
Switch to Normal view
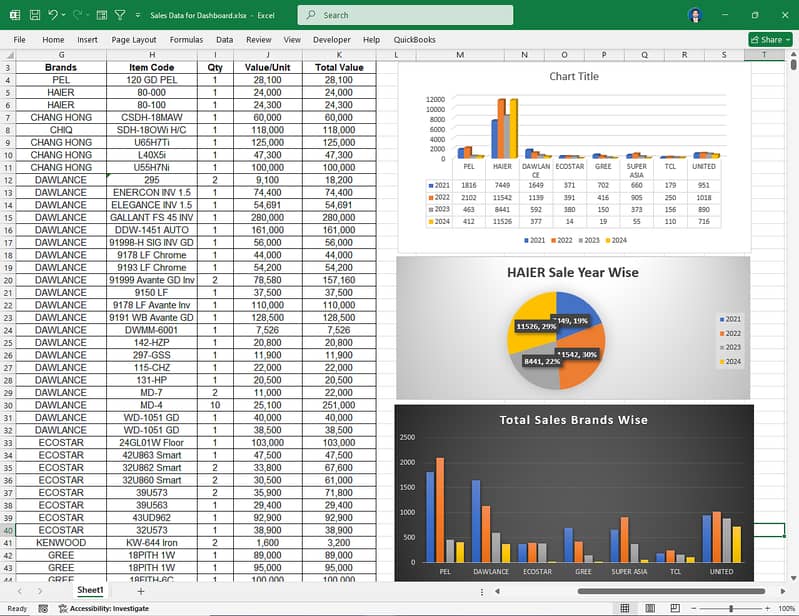[625, 608]
